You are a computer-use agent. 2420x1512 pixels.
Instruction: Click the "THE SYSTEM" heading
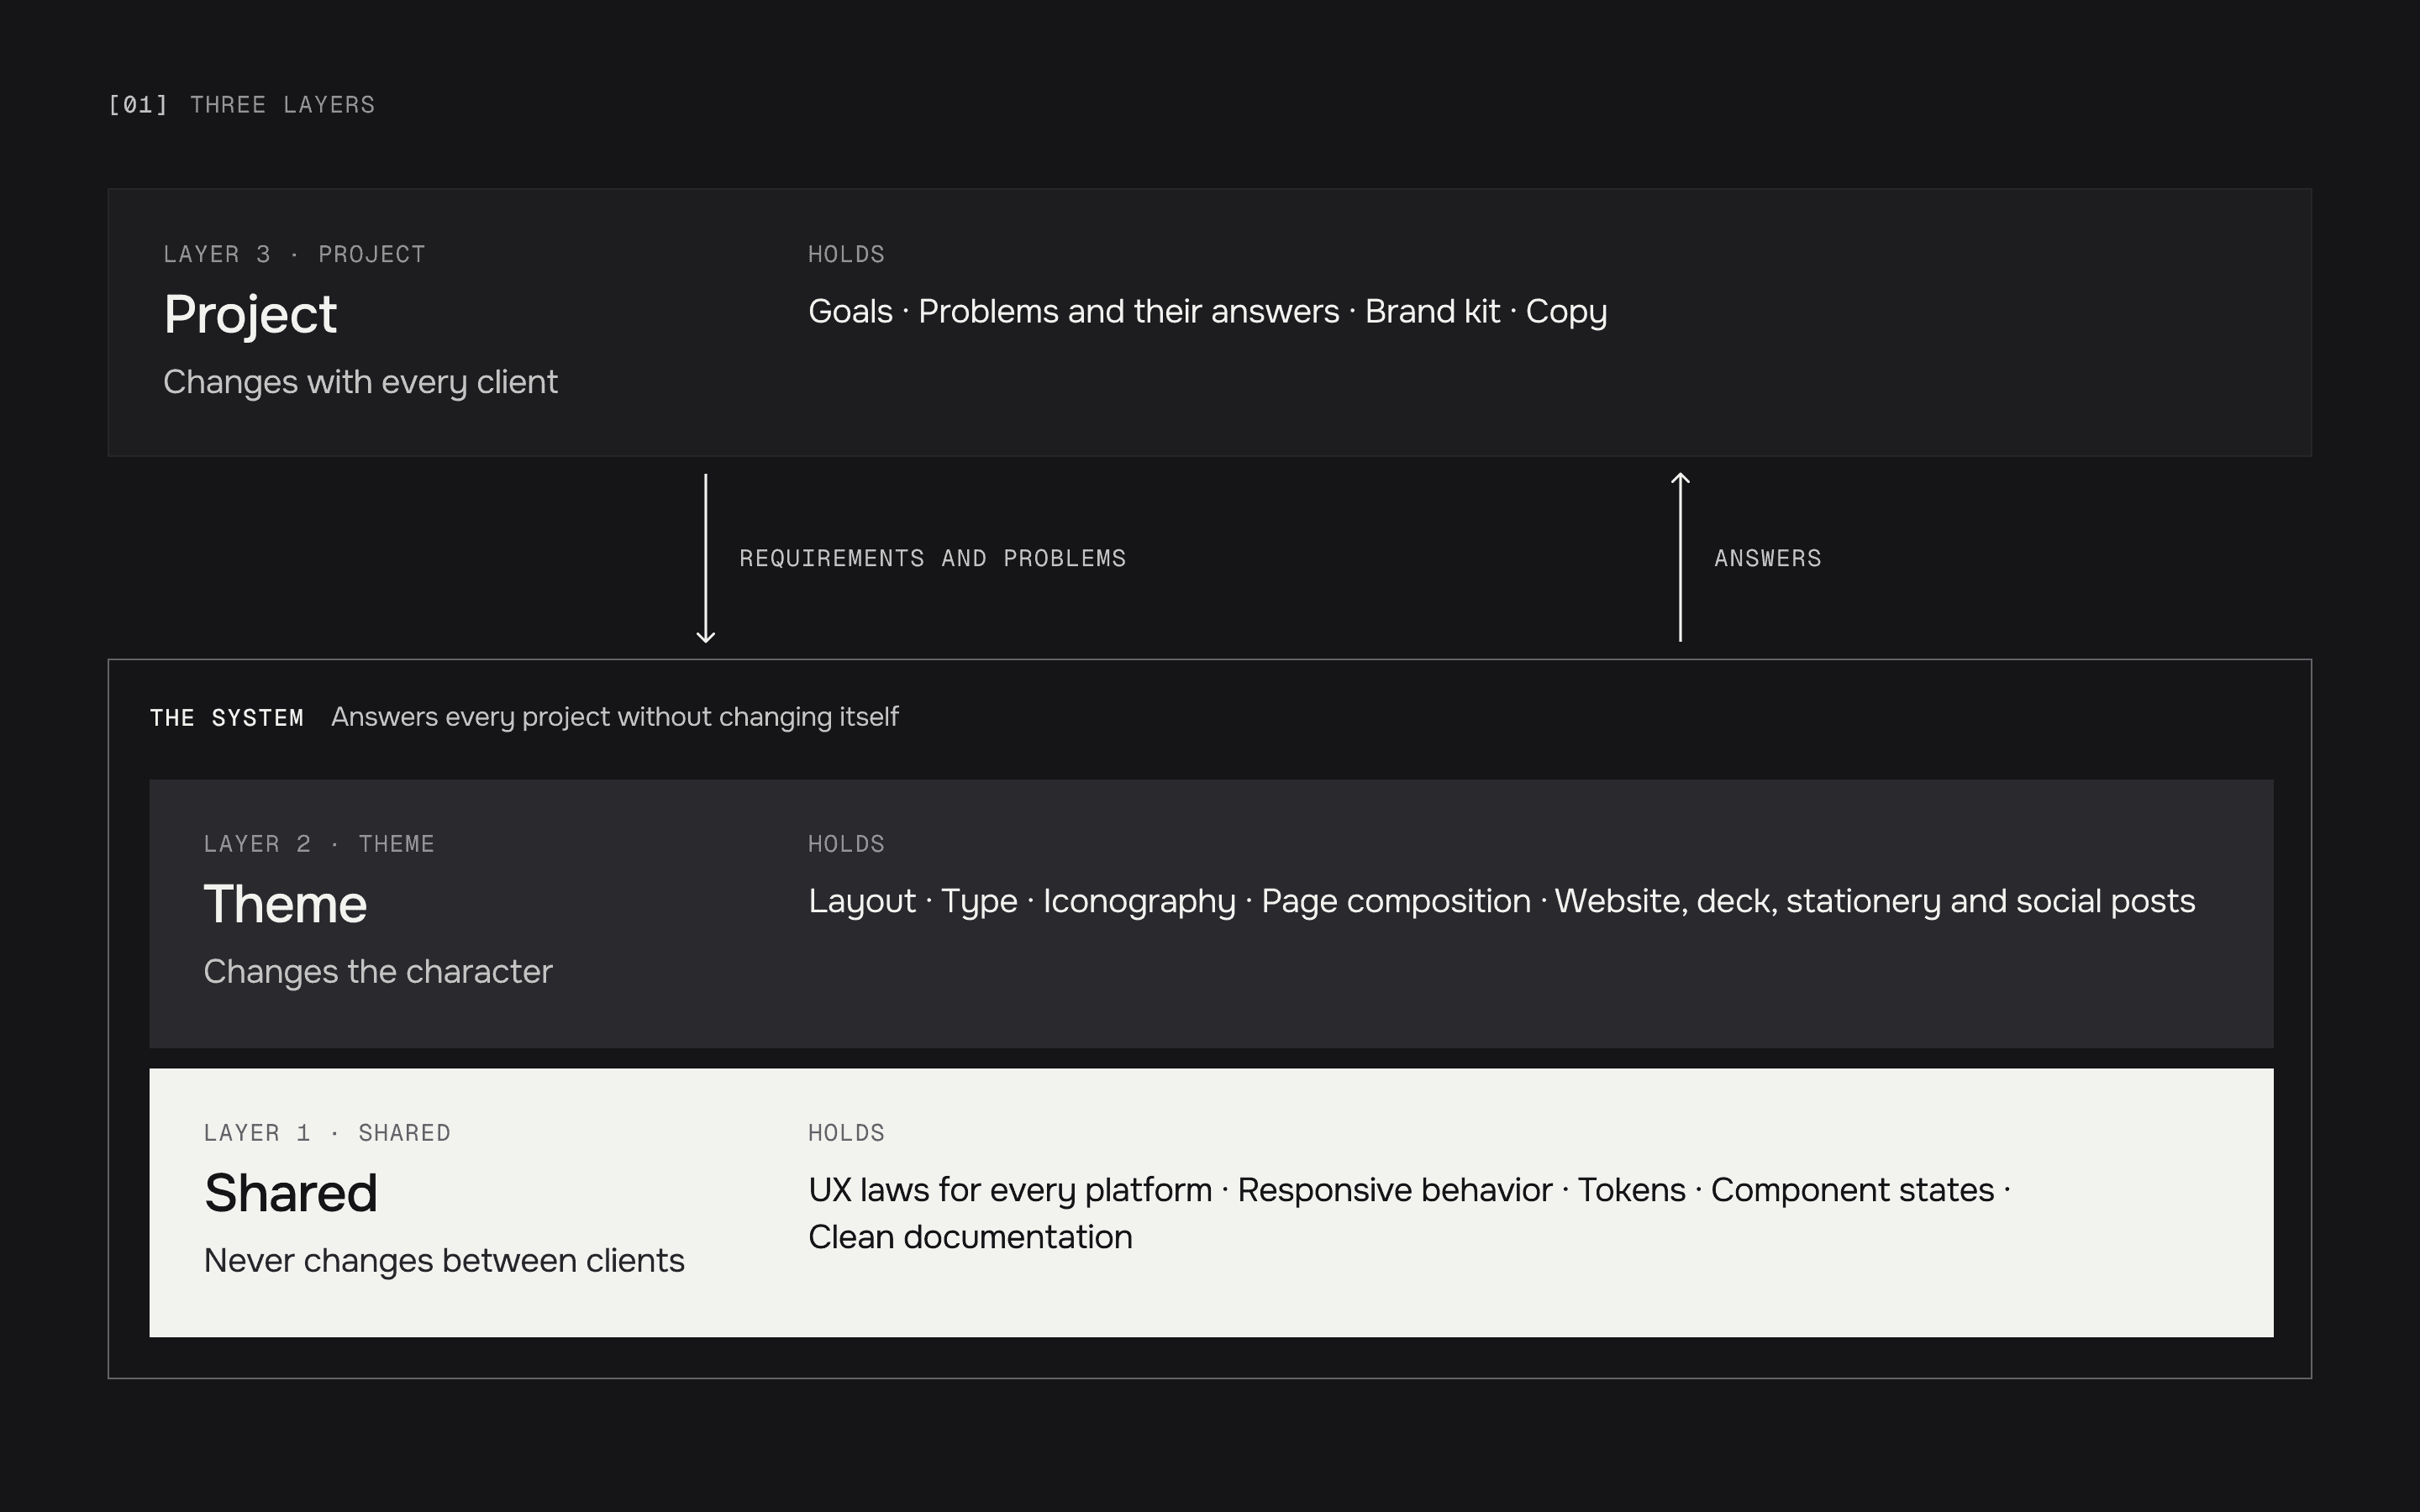click(227, 718)
